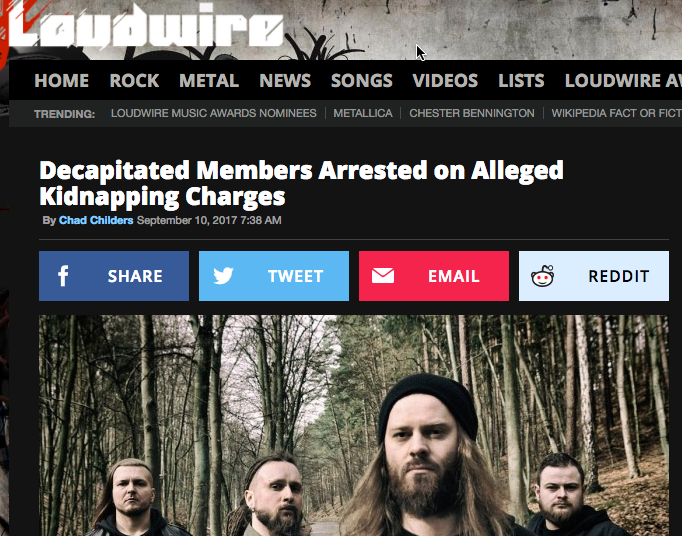Go to the VIDEOS section
The width and height of the screenshot is (682, 536).
pyautogui.click(x=445, y=80)
